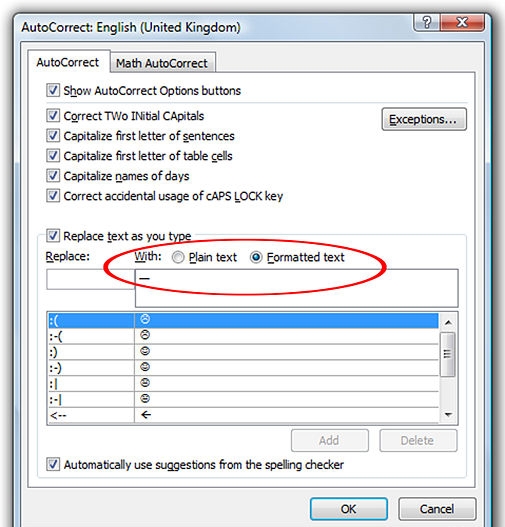Select the :) smiley face entry
Screen dimensions: 505x527
coord(243,352)
